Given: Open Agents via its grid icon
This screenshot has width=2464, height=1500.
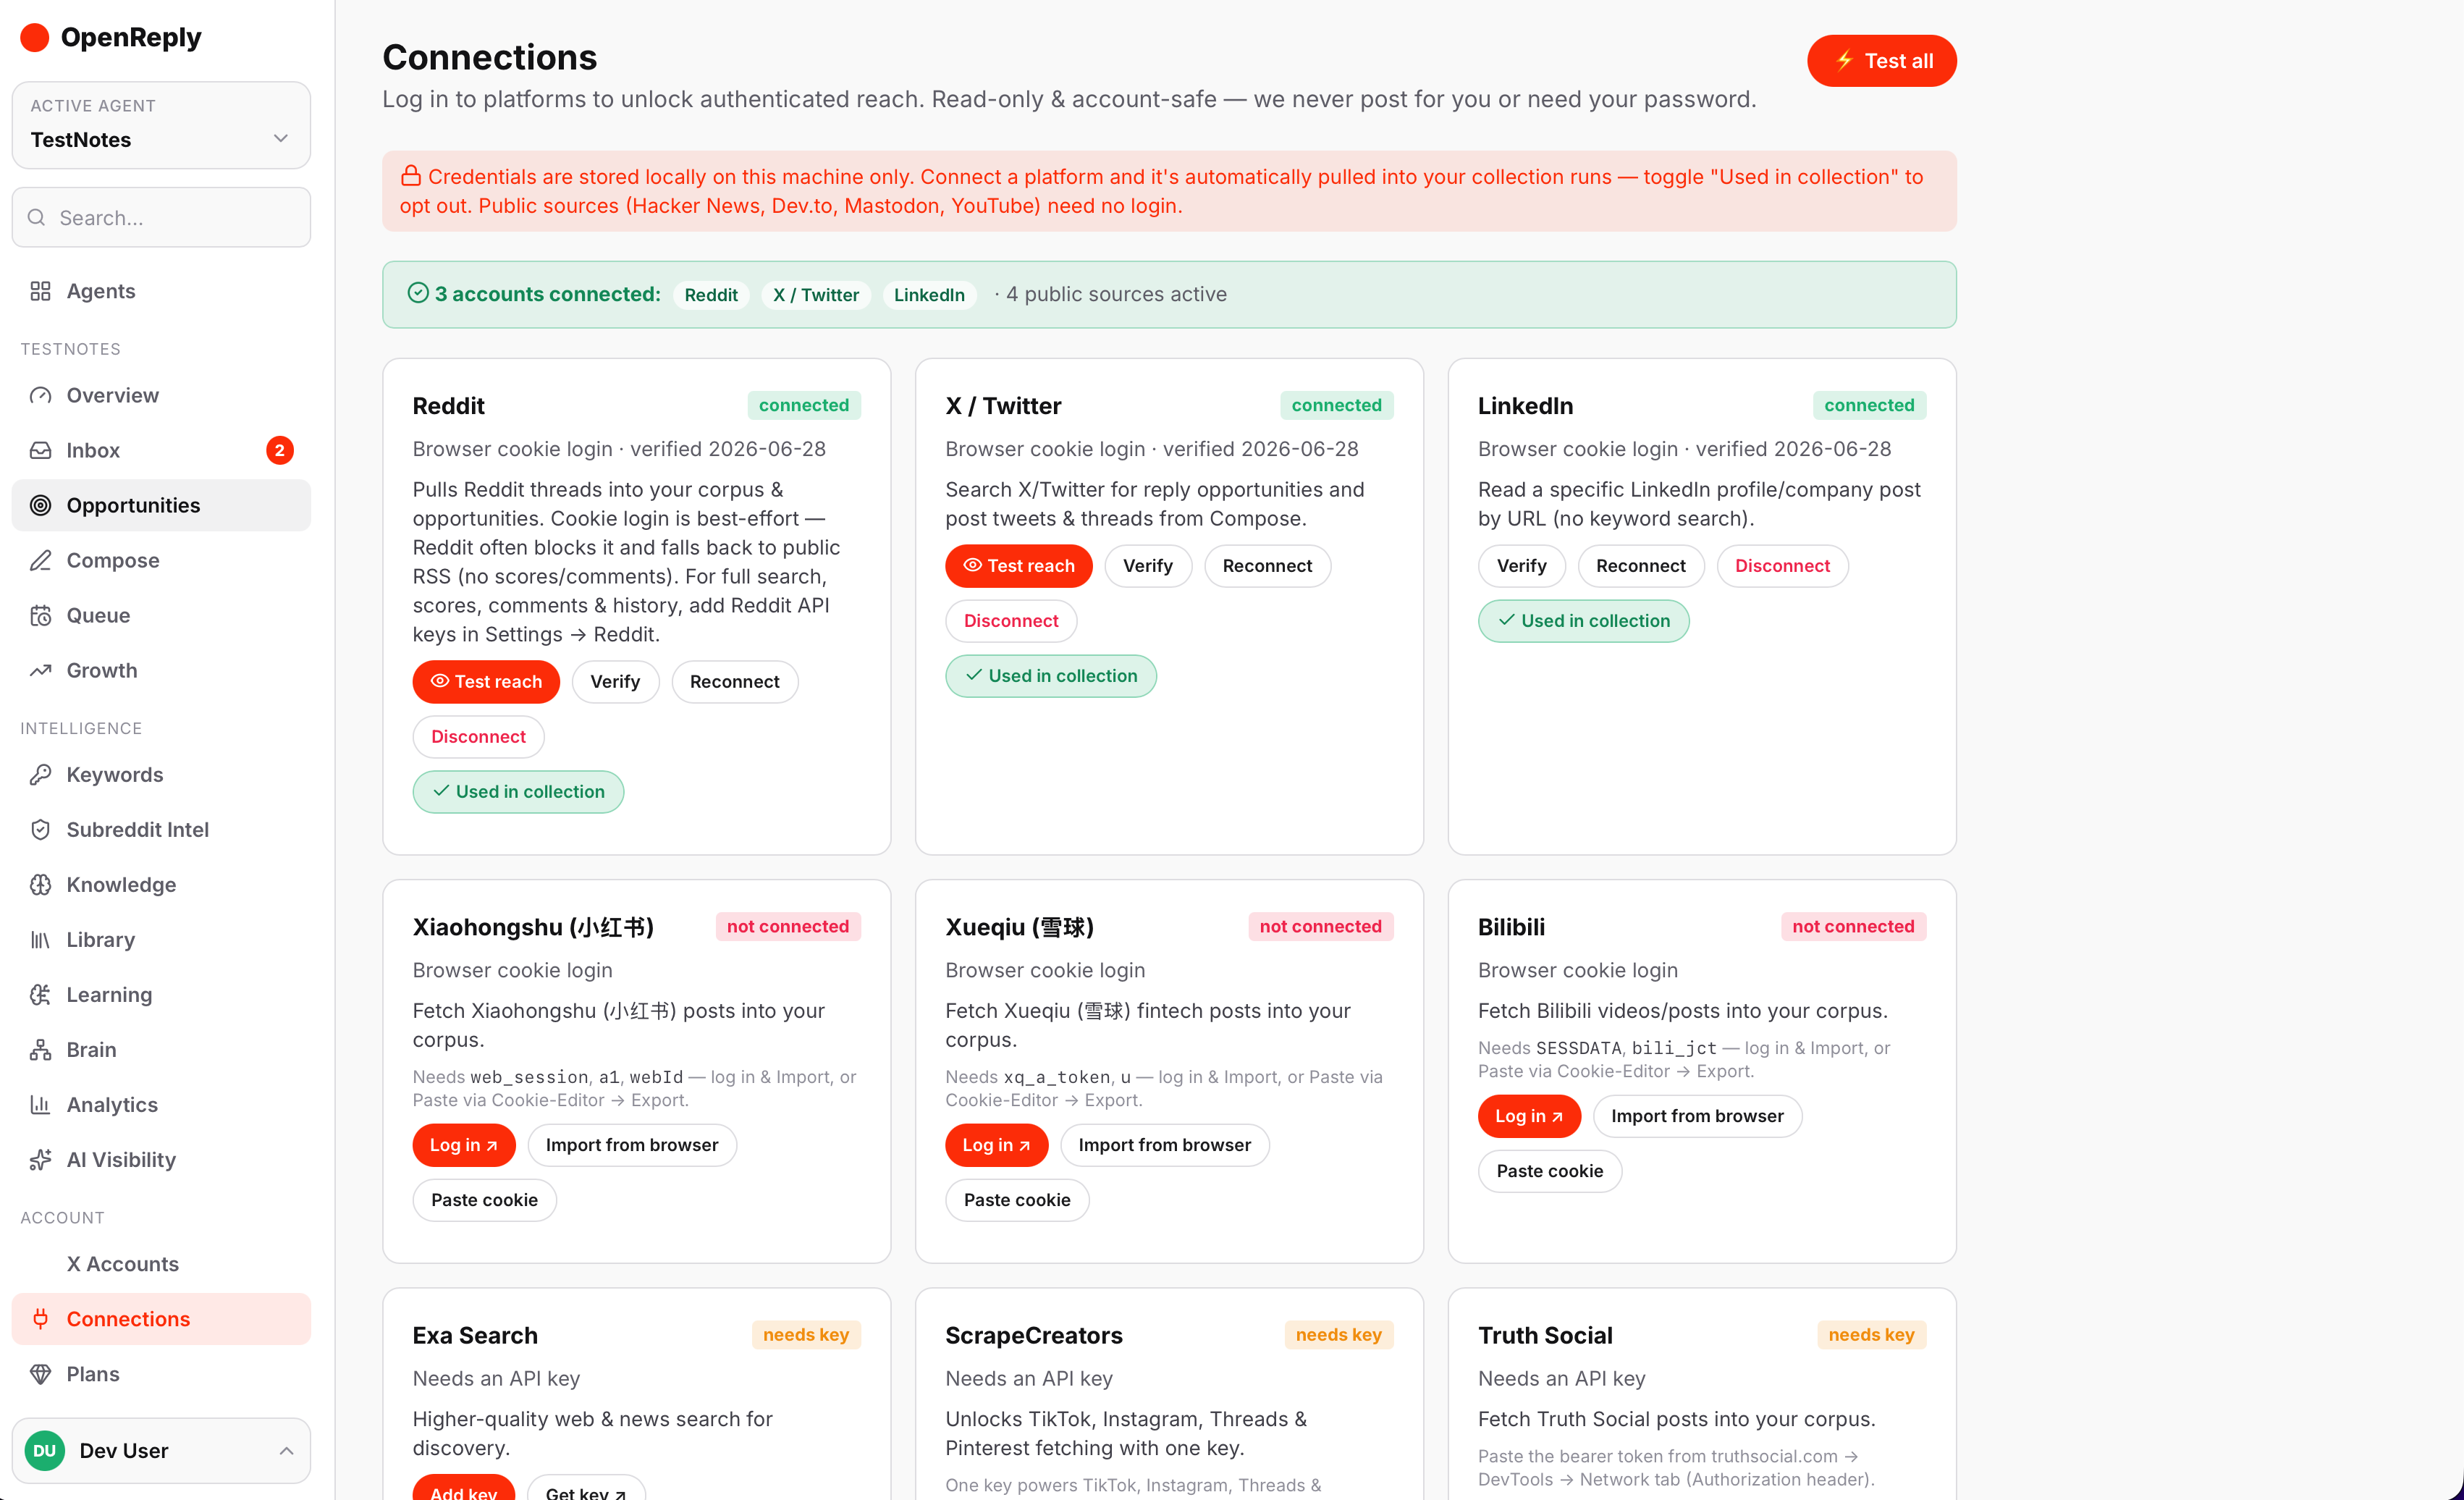Looking at the screenshot, I should [40, 291].
